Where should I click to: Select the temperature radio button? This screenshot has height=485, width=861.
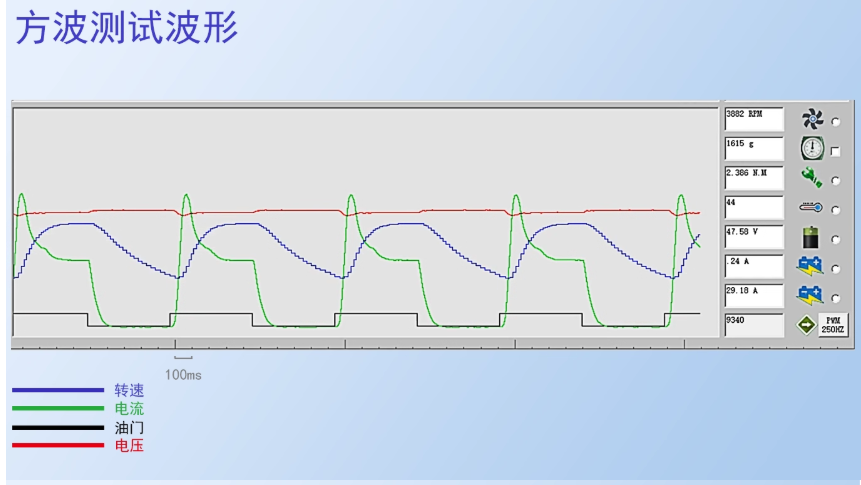836,210
